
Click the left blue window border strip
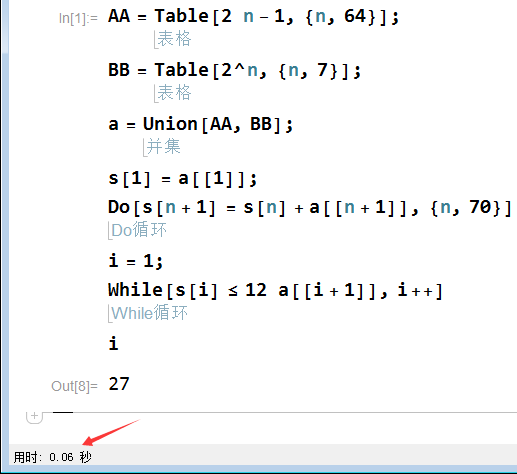point(4,233)
